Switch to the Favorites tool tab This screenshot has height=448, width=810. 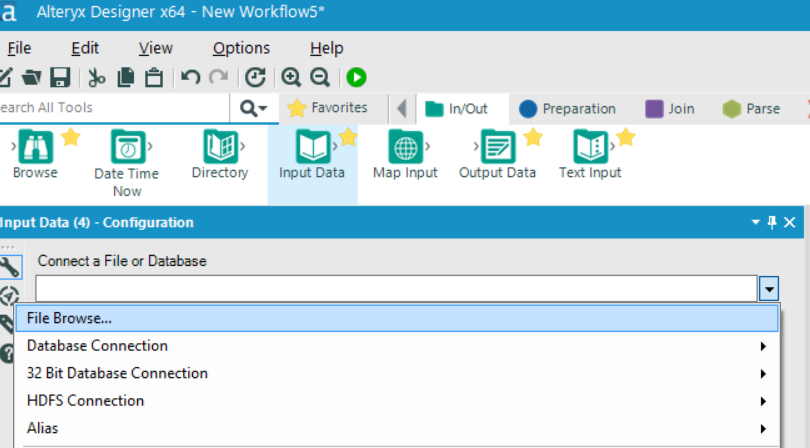pyautogui.click(x=327, y=108)
